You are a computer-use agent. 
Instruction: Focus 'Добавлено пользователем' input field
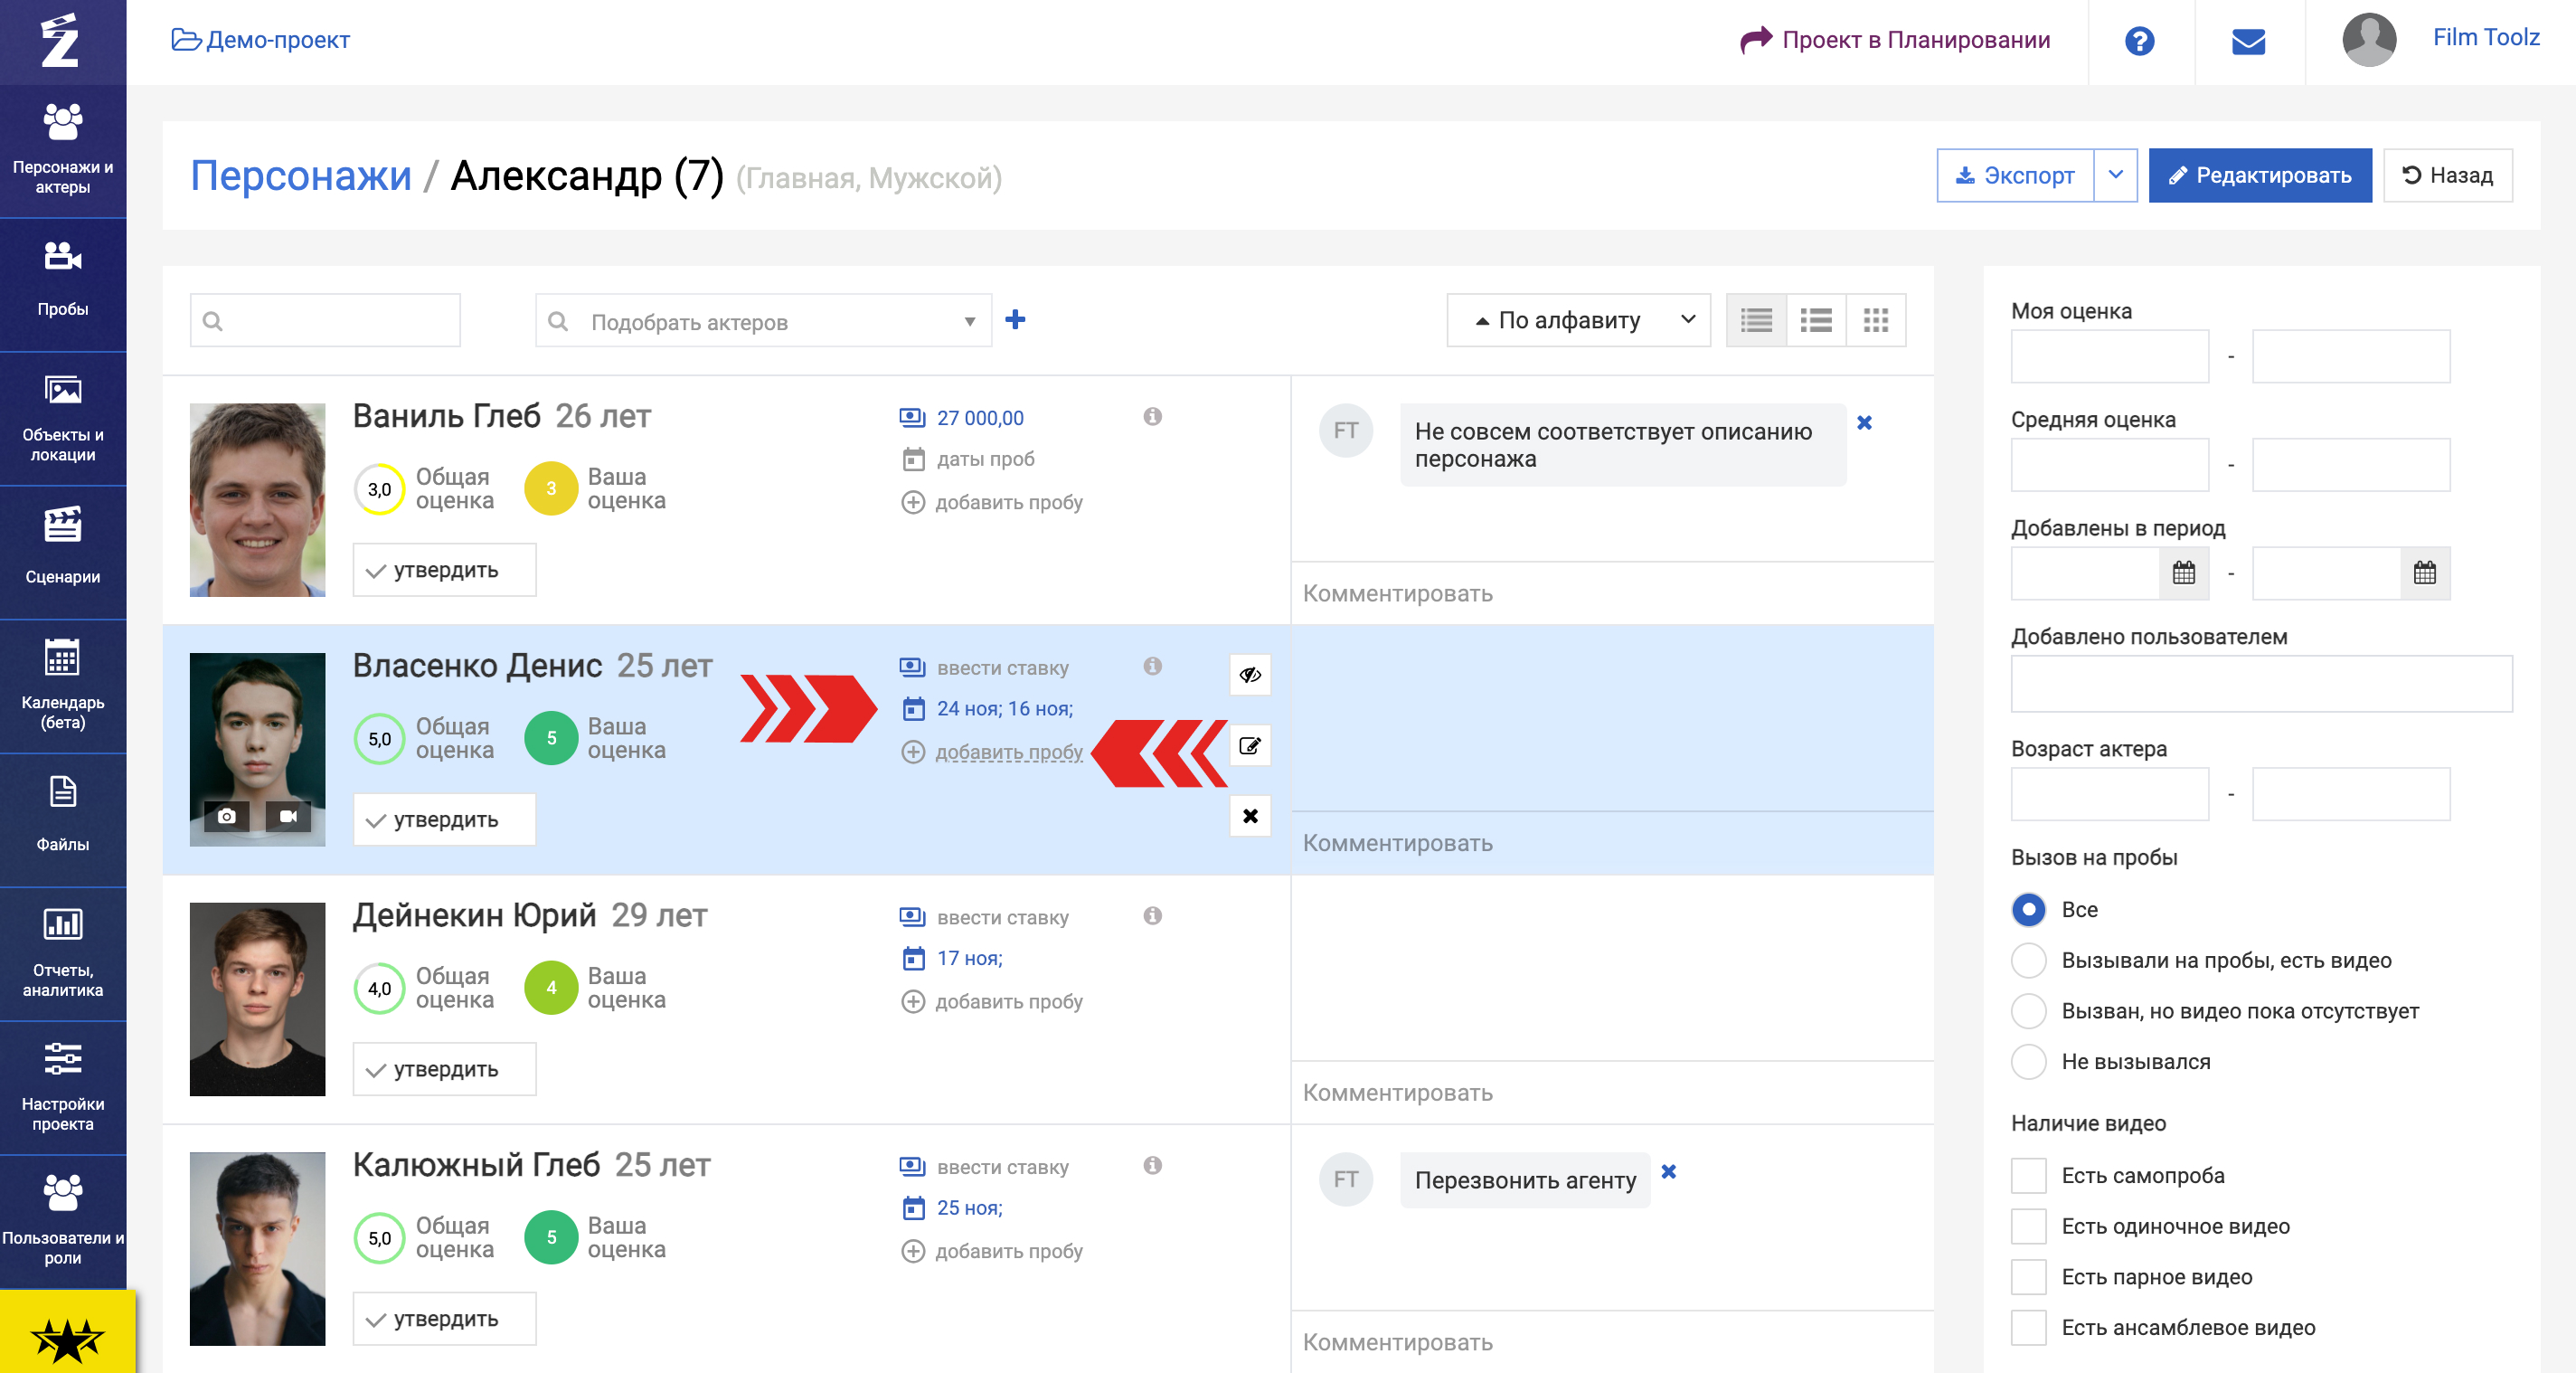pyautogui.click(x=2261, y=683)
